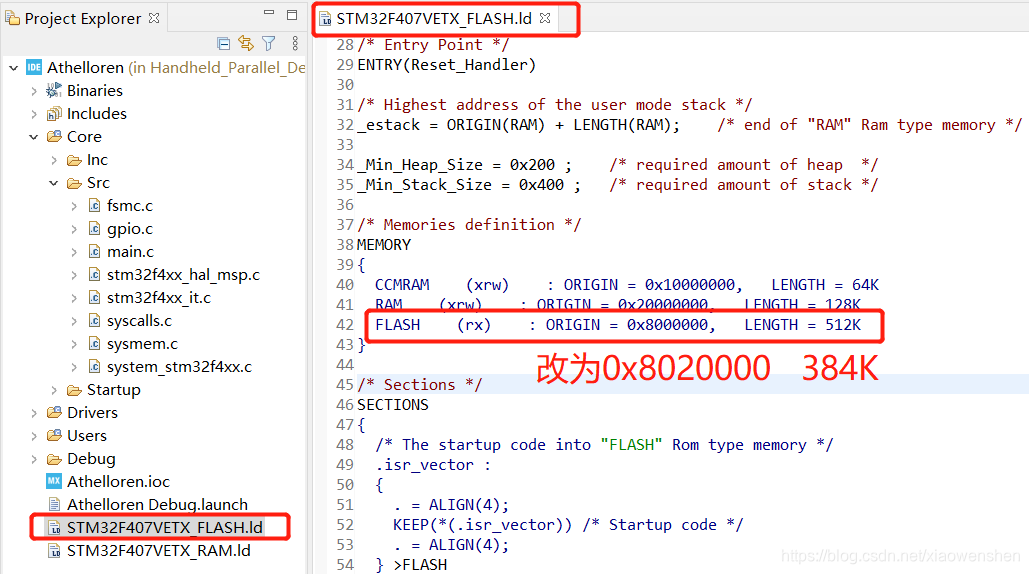Image resolution: width=1029 pixels, height=574 pixels.
Task: Click the ENTRY(Reset_Handler) line
Action: pyautogui.click(x=446, y=65)
